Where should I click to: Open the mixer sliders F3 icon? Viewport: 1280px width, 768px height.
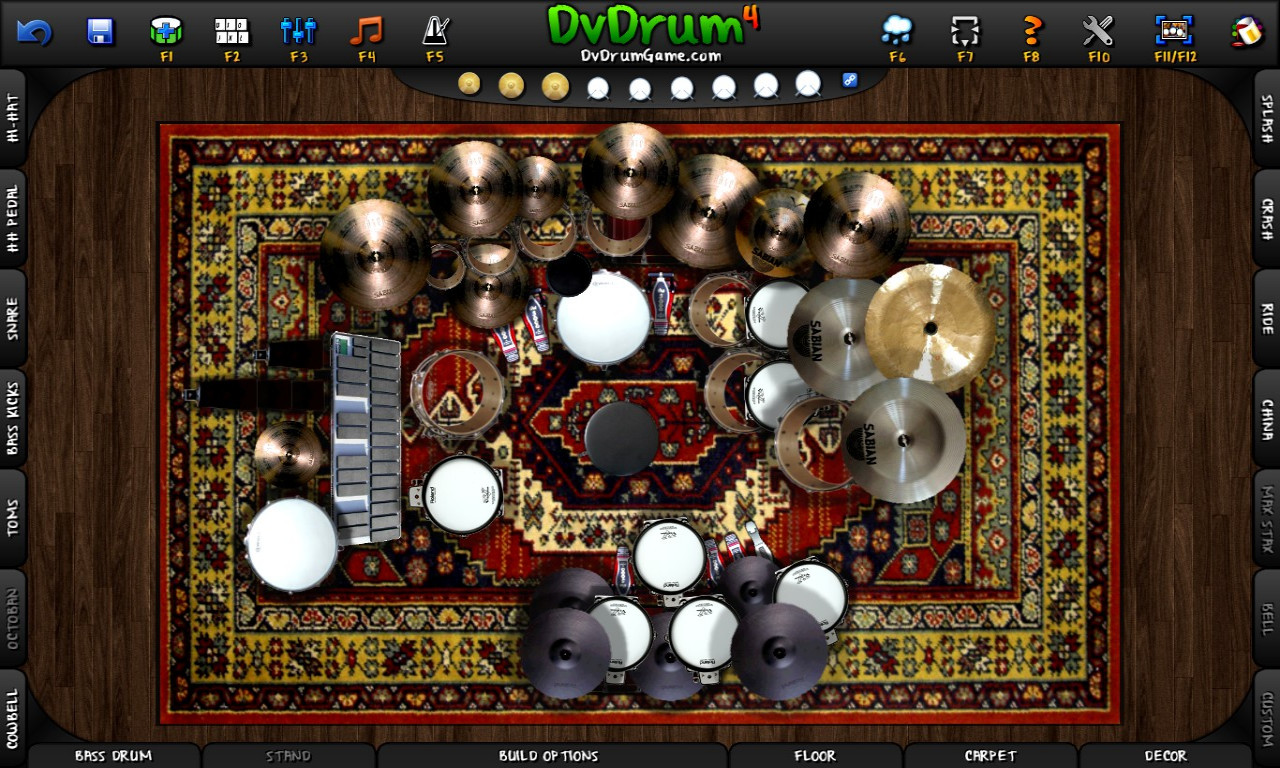298,32
